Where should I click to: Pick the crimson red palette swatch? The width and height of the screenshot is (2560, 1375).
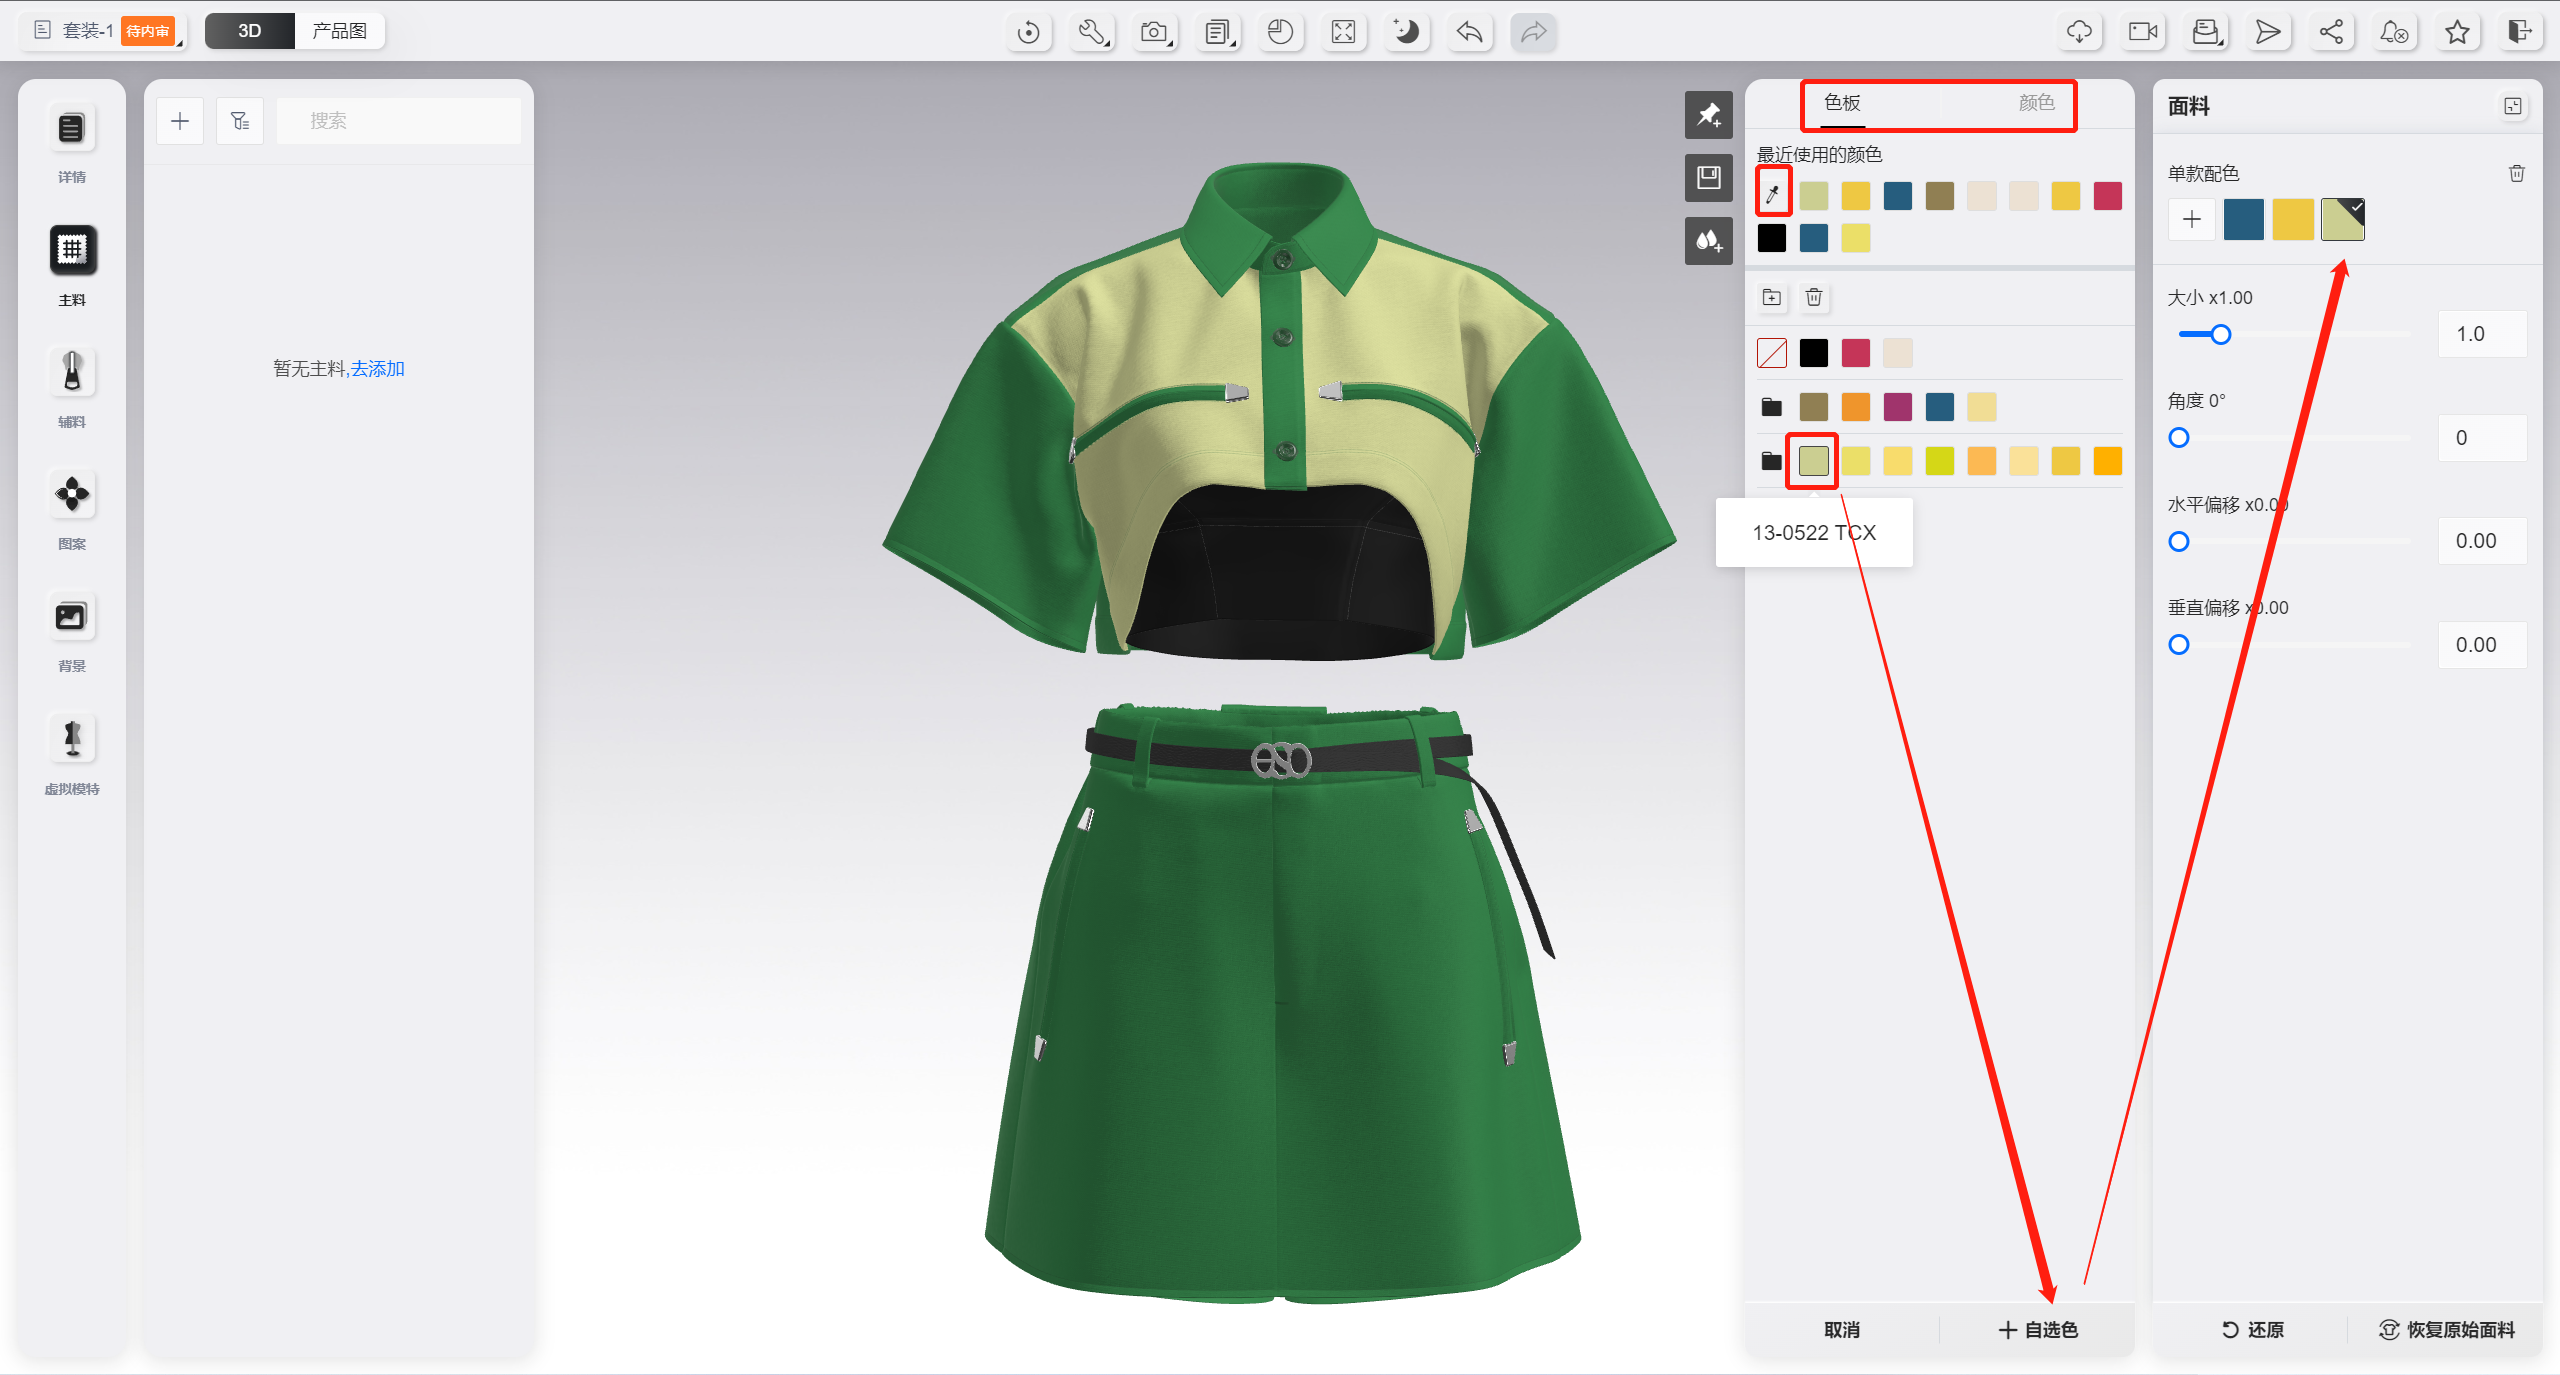click(1855, 353)
